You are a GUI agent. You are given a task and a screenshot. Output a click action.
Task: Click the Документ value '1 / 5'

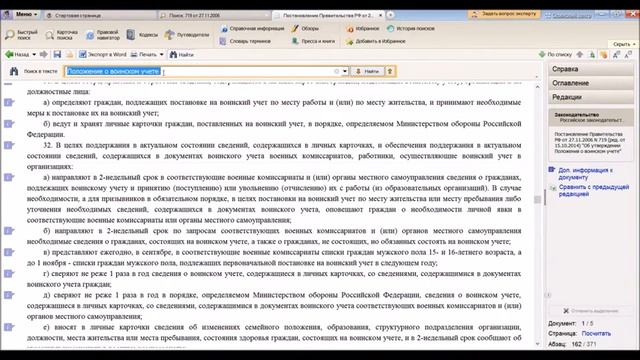(588, 323)
